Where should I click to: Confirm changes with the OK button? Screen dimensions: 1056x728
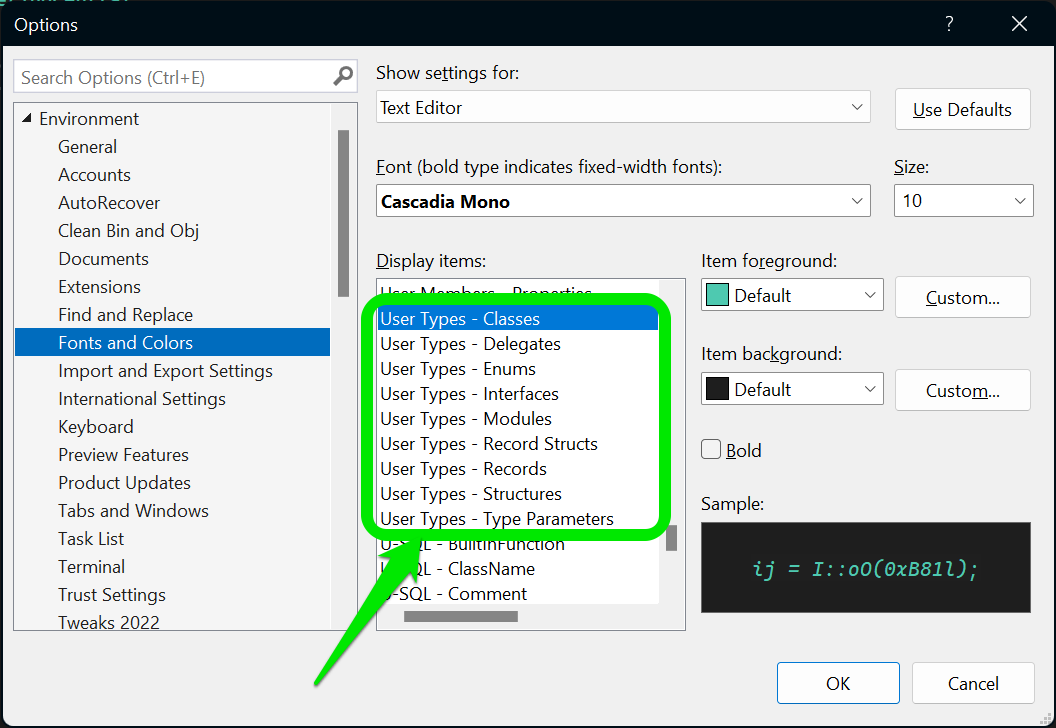click(x=838, y=683)
